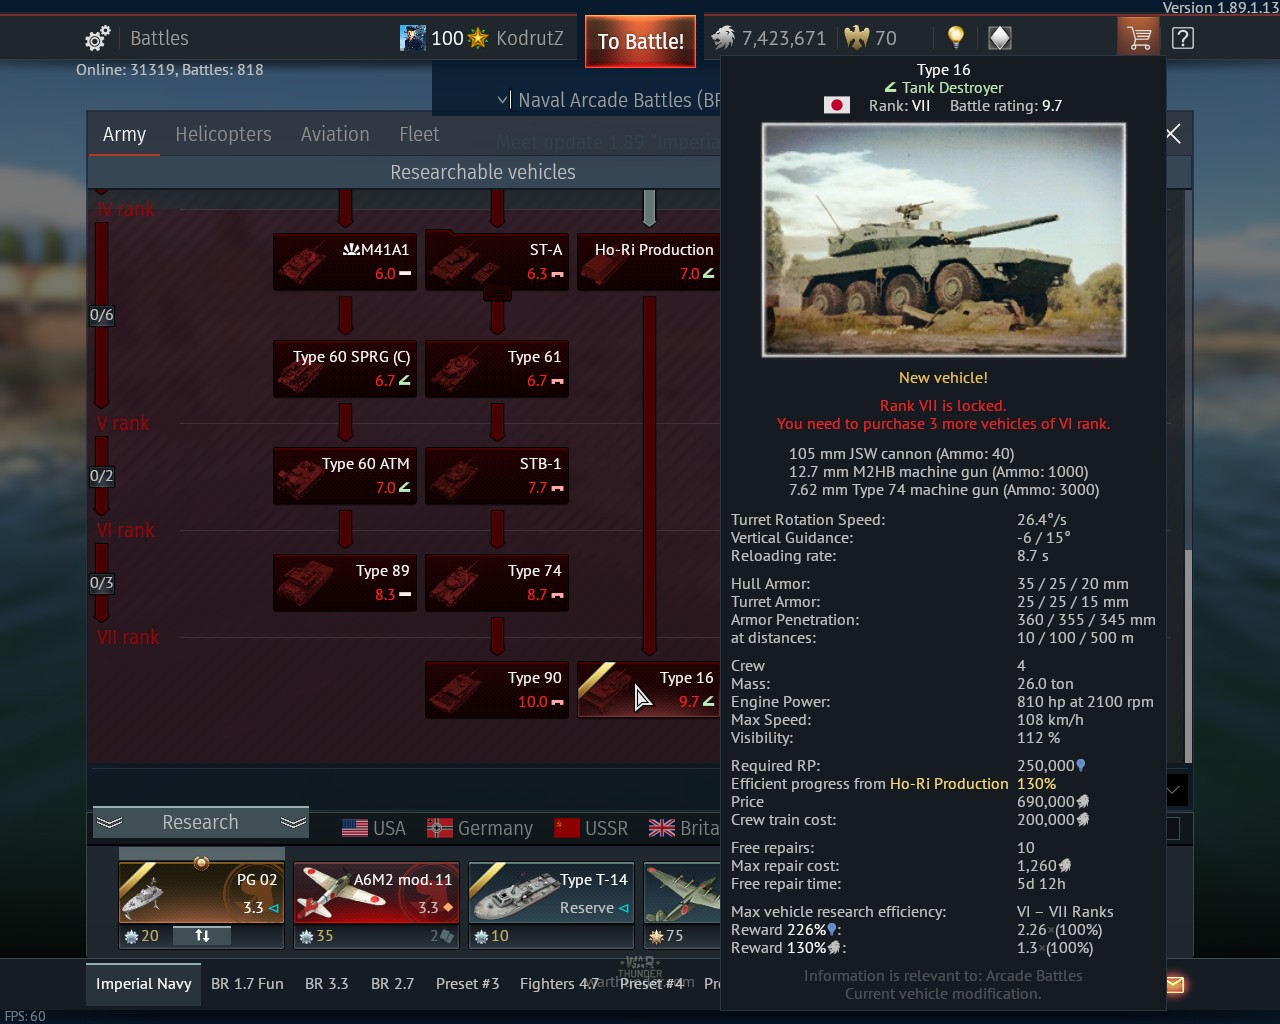
Task: Select the M41A1 vehicle
Action: 345,261
